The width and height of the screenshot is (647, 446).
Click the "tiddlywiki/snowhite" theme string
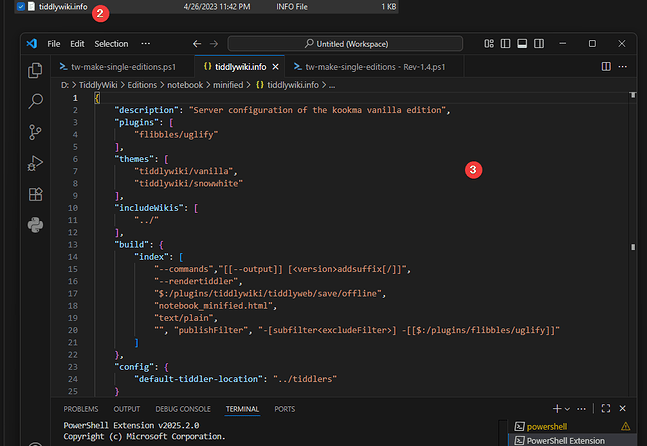tap(189, 183)
